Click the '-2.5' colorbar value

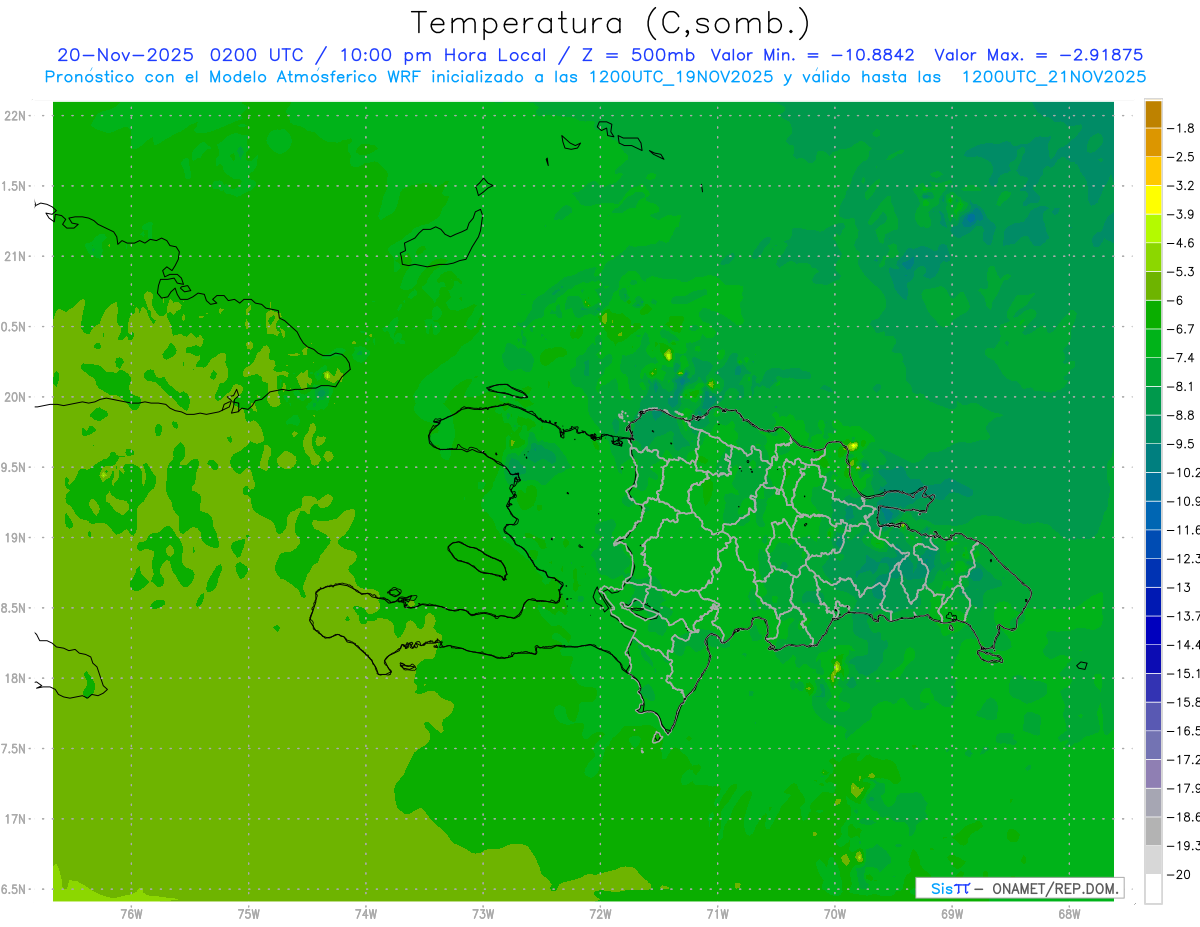[x=1182, y=157]
